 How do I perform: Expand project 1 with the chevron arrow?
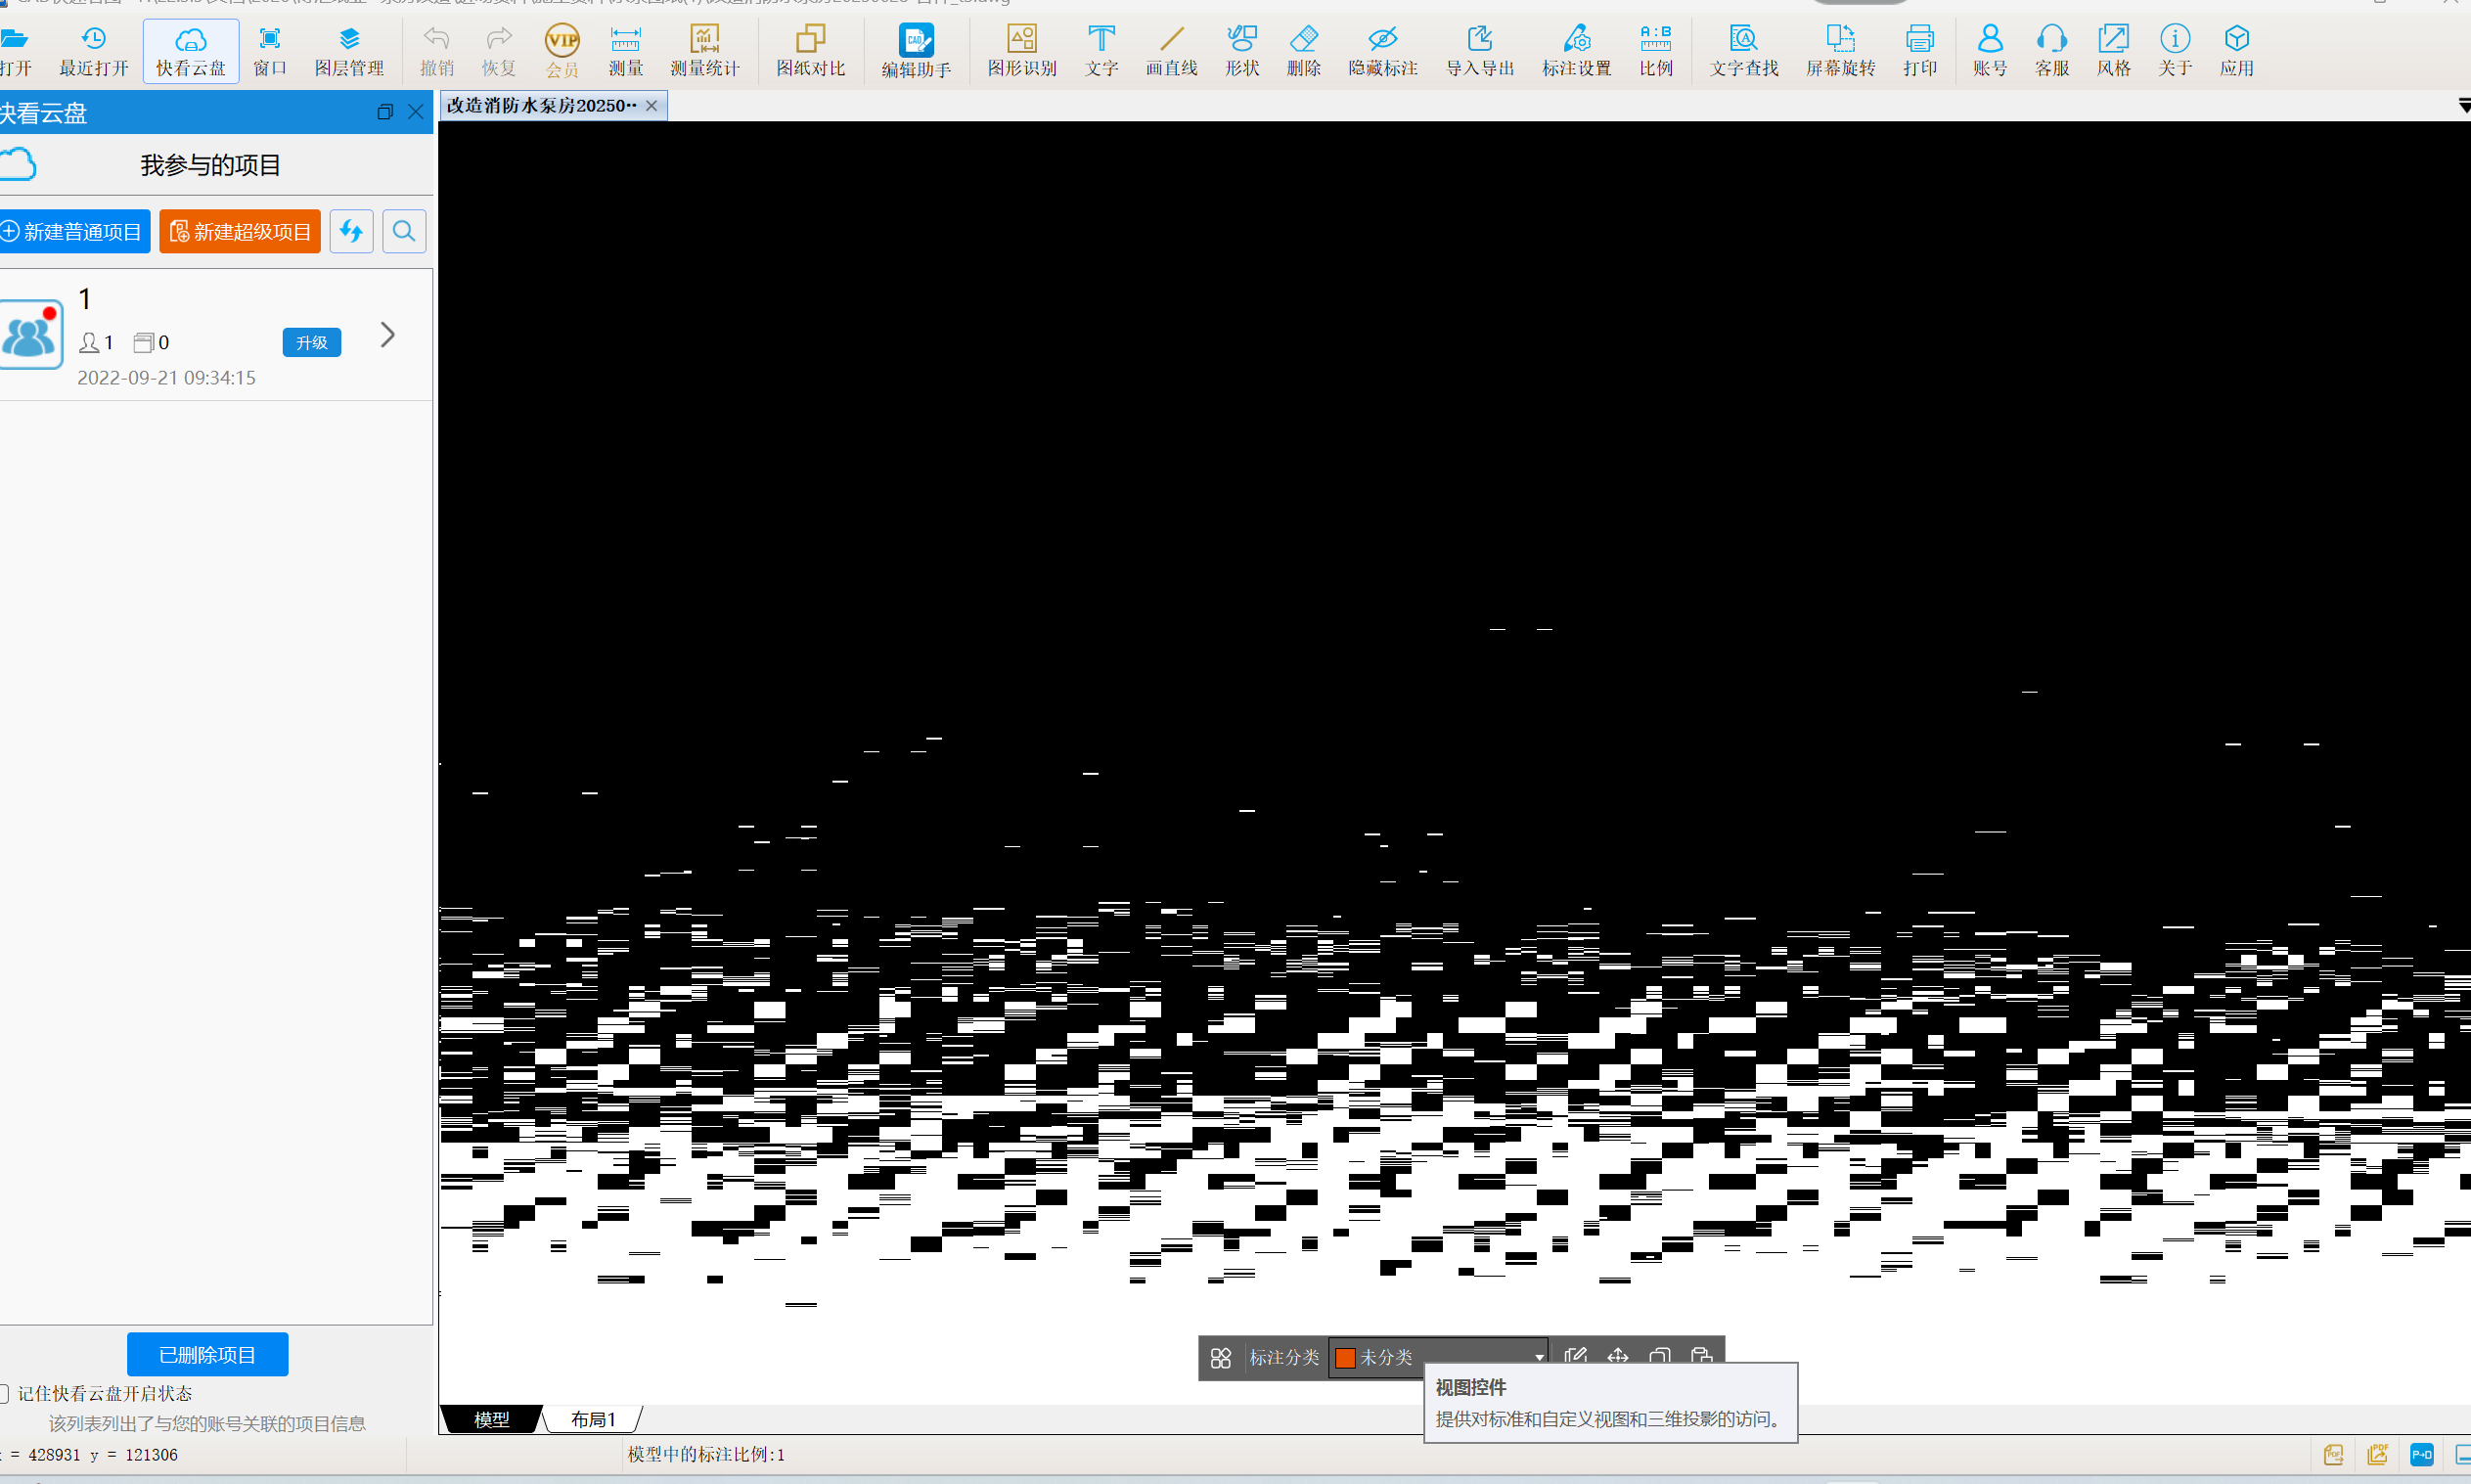pyautogui.click(x=388, y=335)
